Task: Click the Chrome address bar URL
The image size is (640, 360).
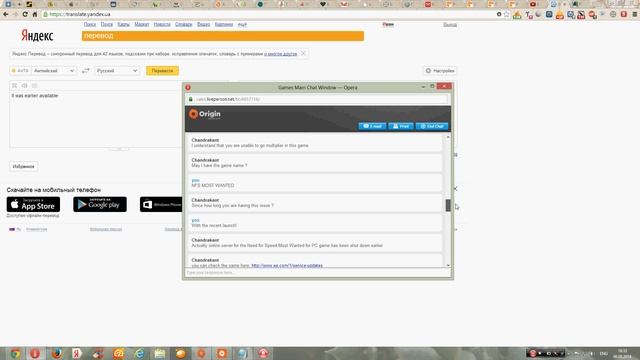Action: pos(80,14)
